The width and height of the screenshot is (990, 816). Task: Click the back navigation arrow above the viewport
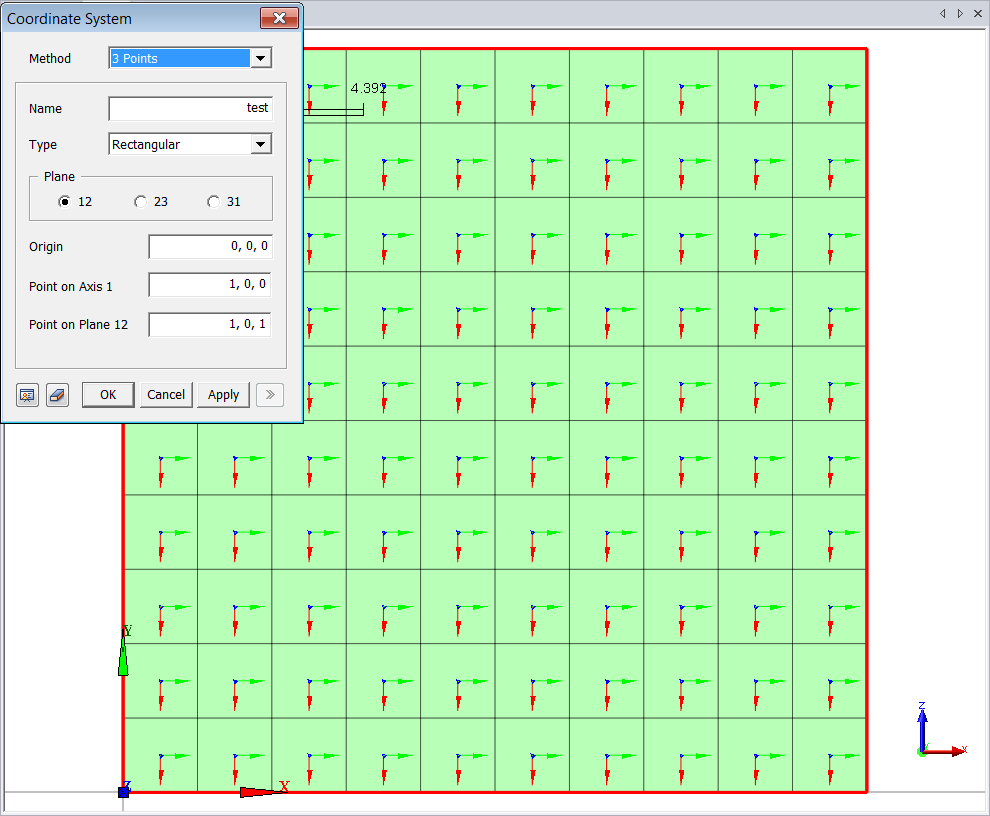coord(941,13)
